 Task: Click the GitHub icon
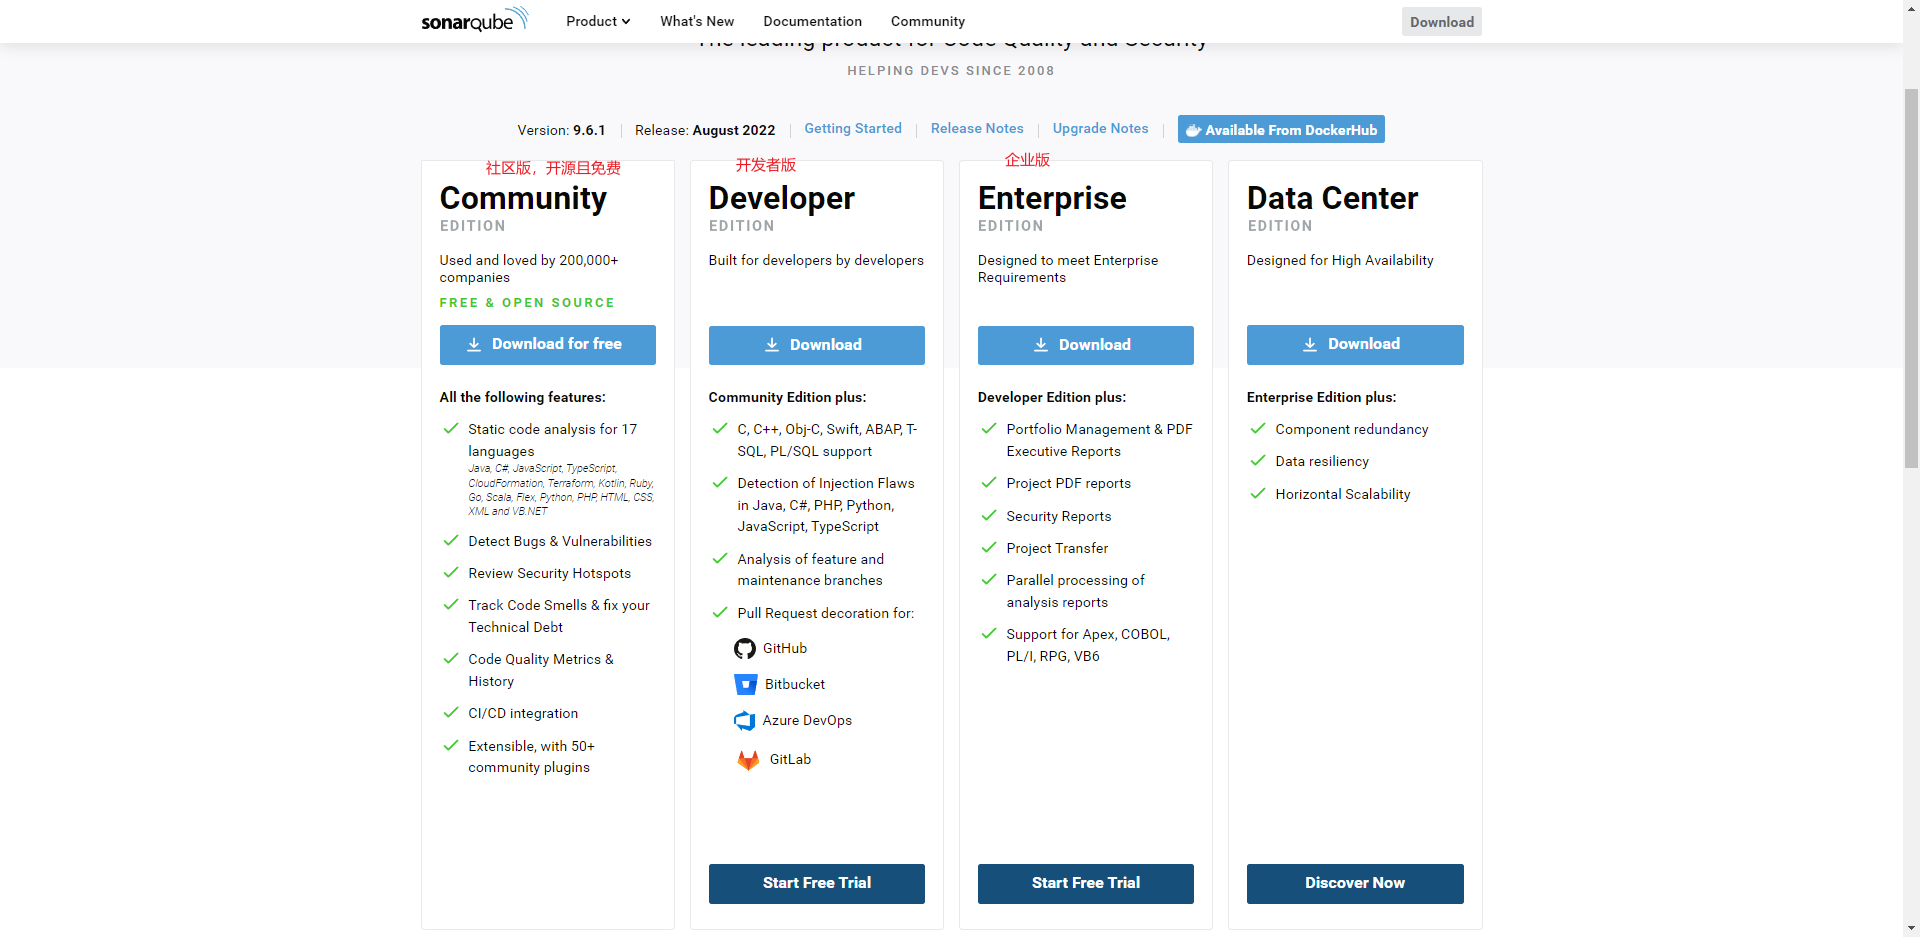tap(745, 649)
